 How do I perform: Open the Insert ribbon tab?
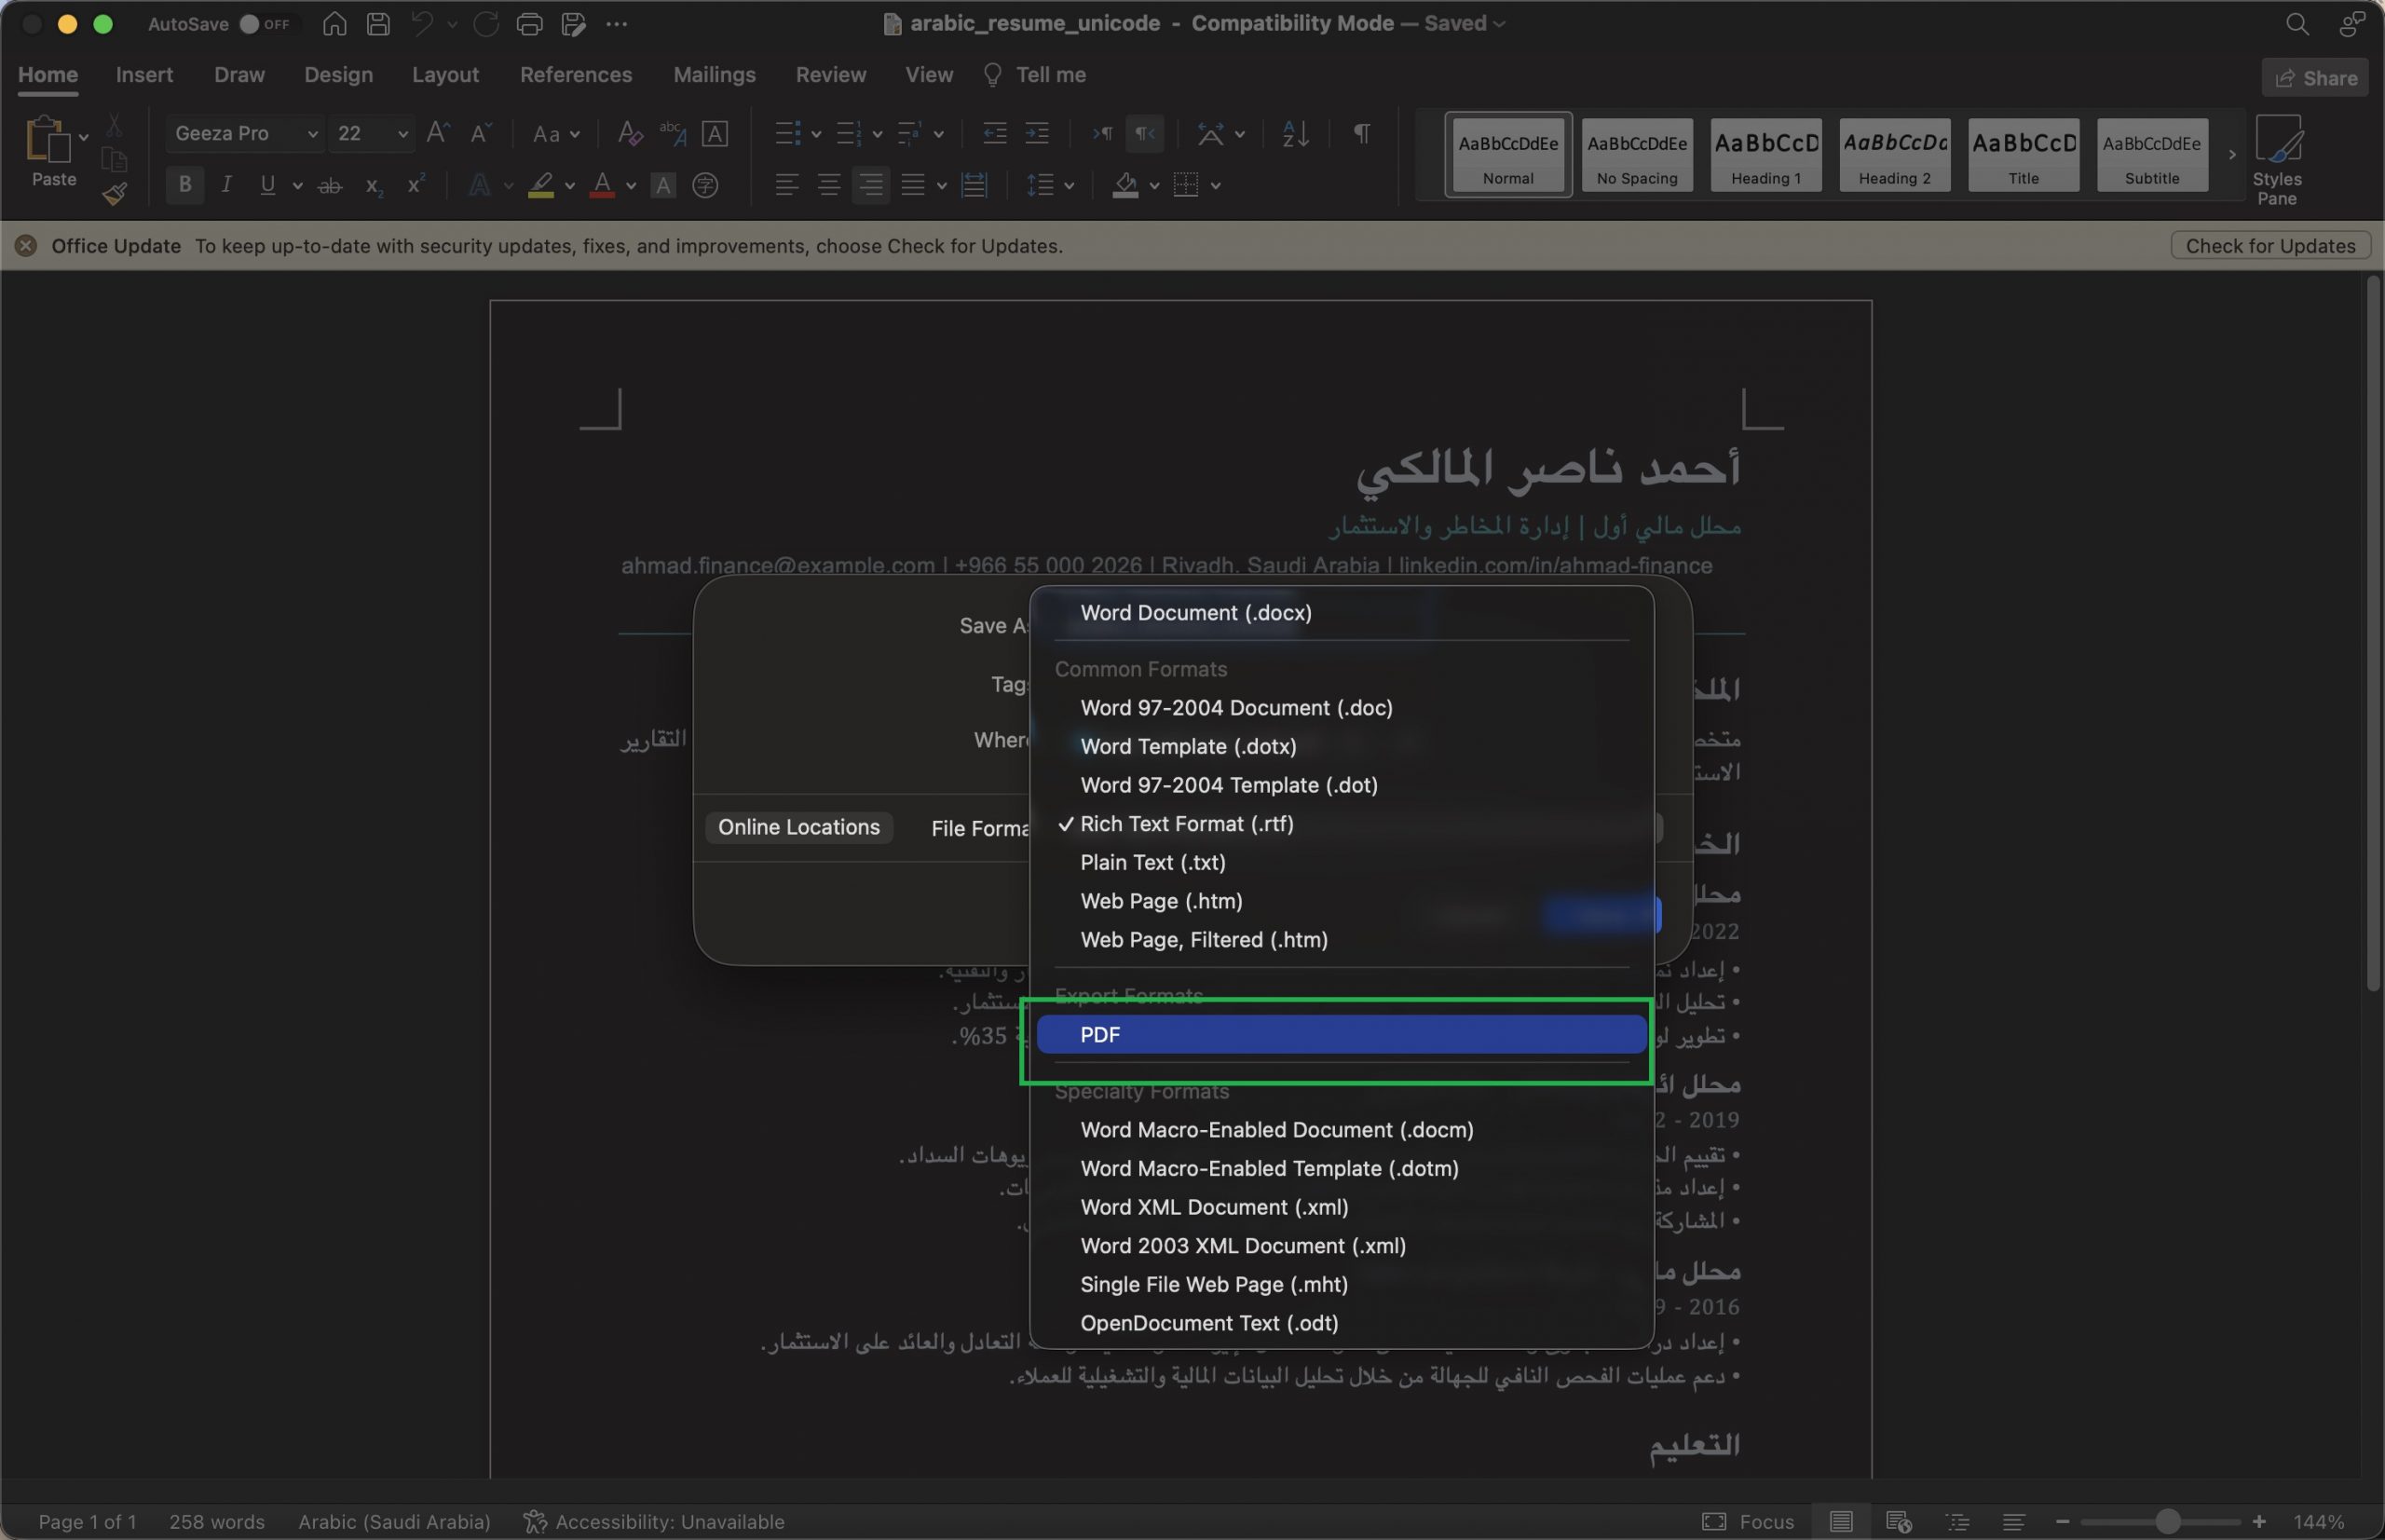pos(144,75)
